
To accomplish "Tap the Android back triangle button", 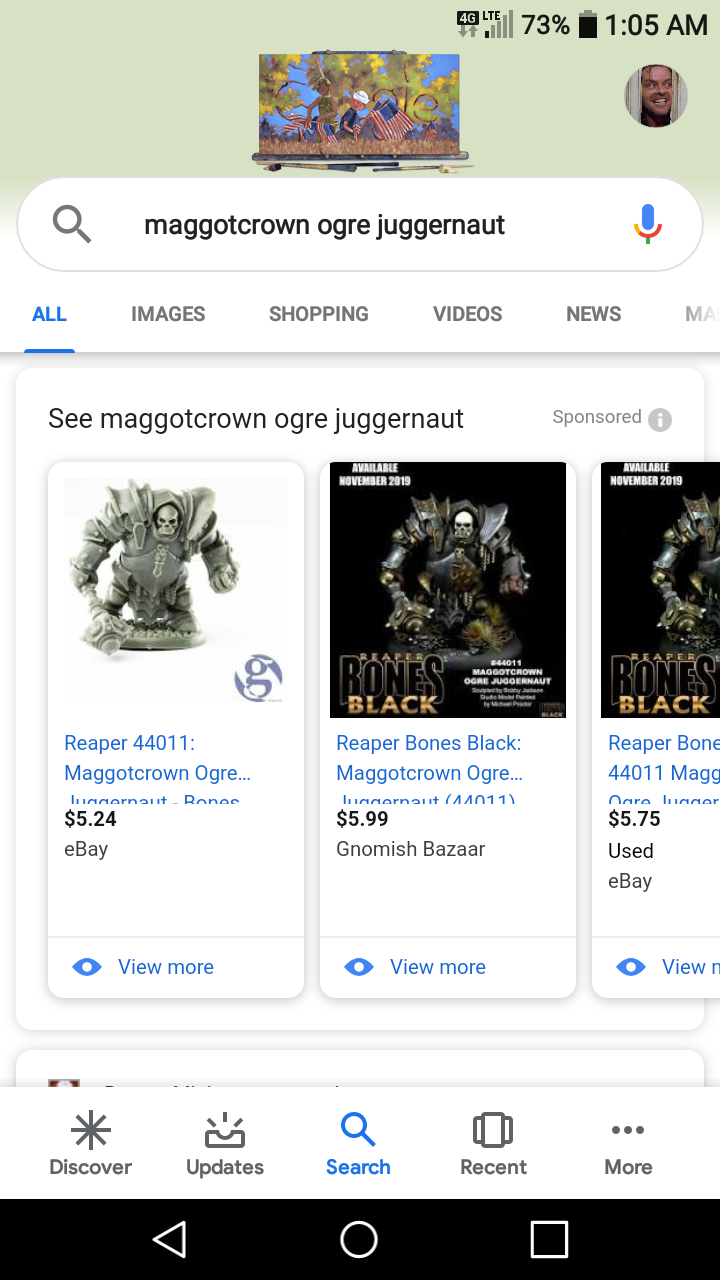I will 170,1240.
